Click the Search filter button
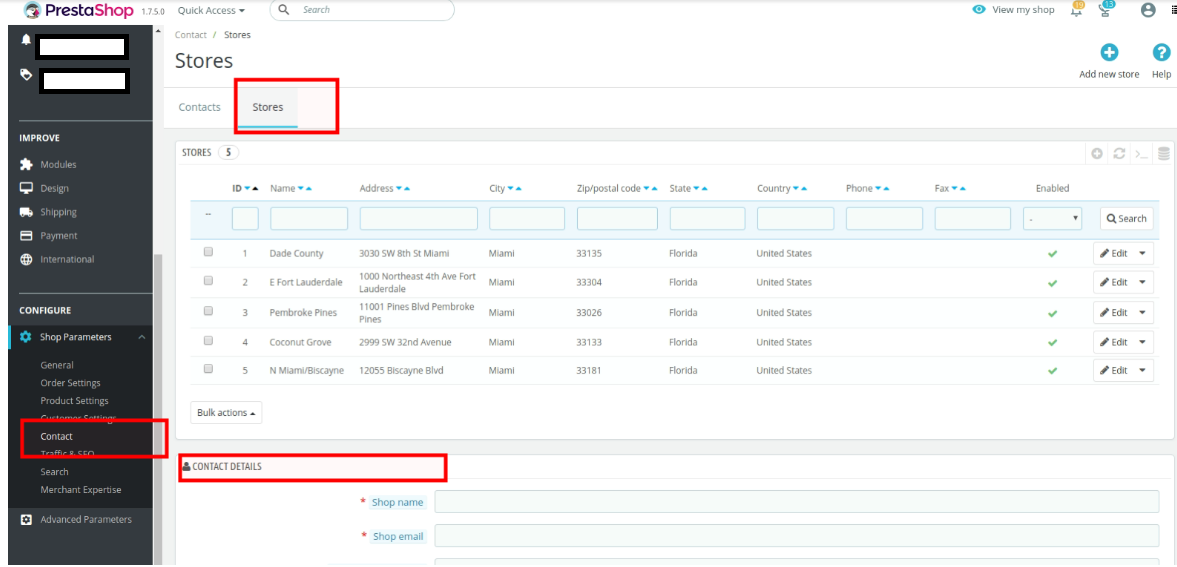This screenshot has height=567, width=1177. 1127,219
